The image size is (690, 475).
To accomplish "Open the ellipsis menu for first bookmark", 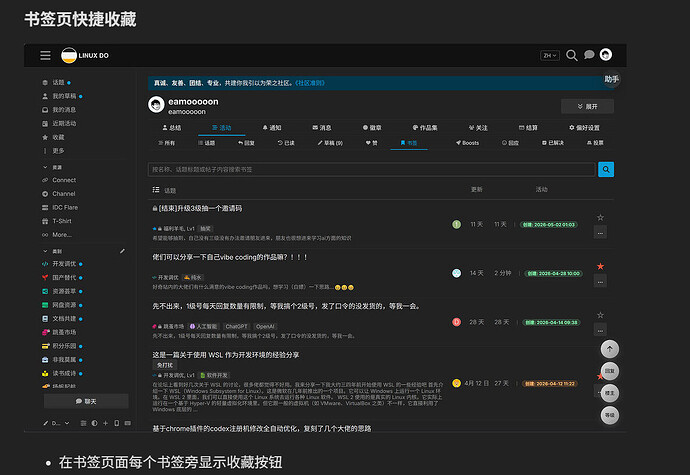I will coord(600,232).
